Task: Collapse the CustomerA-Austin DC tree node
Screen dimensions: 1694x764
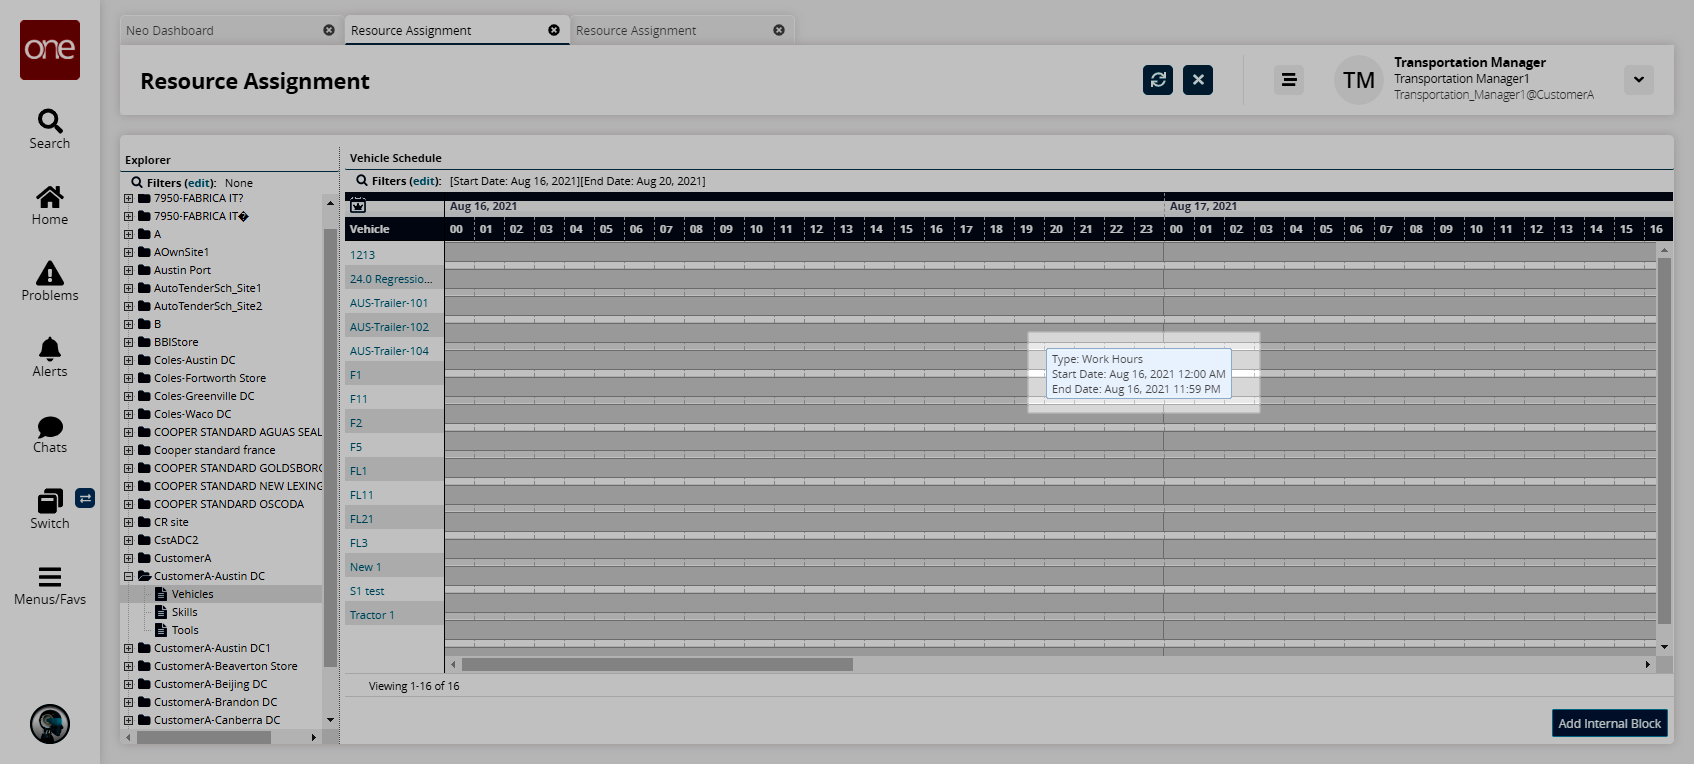Action: click(128, 576)
